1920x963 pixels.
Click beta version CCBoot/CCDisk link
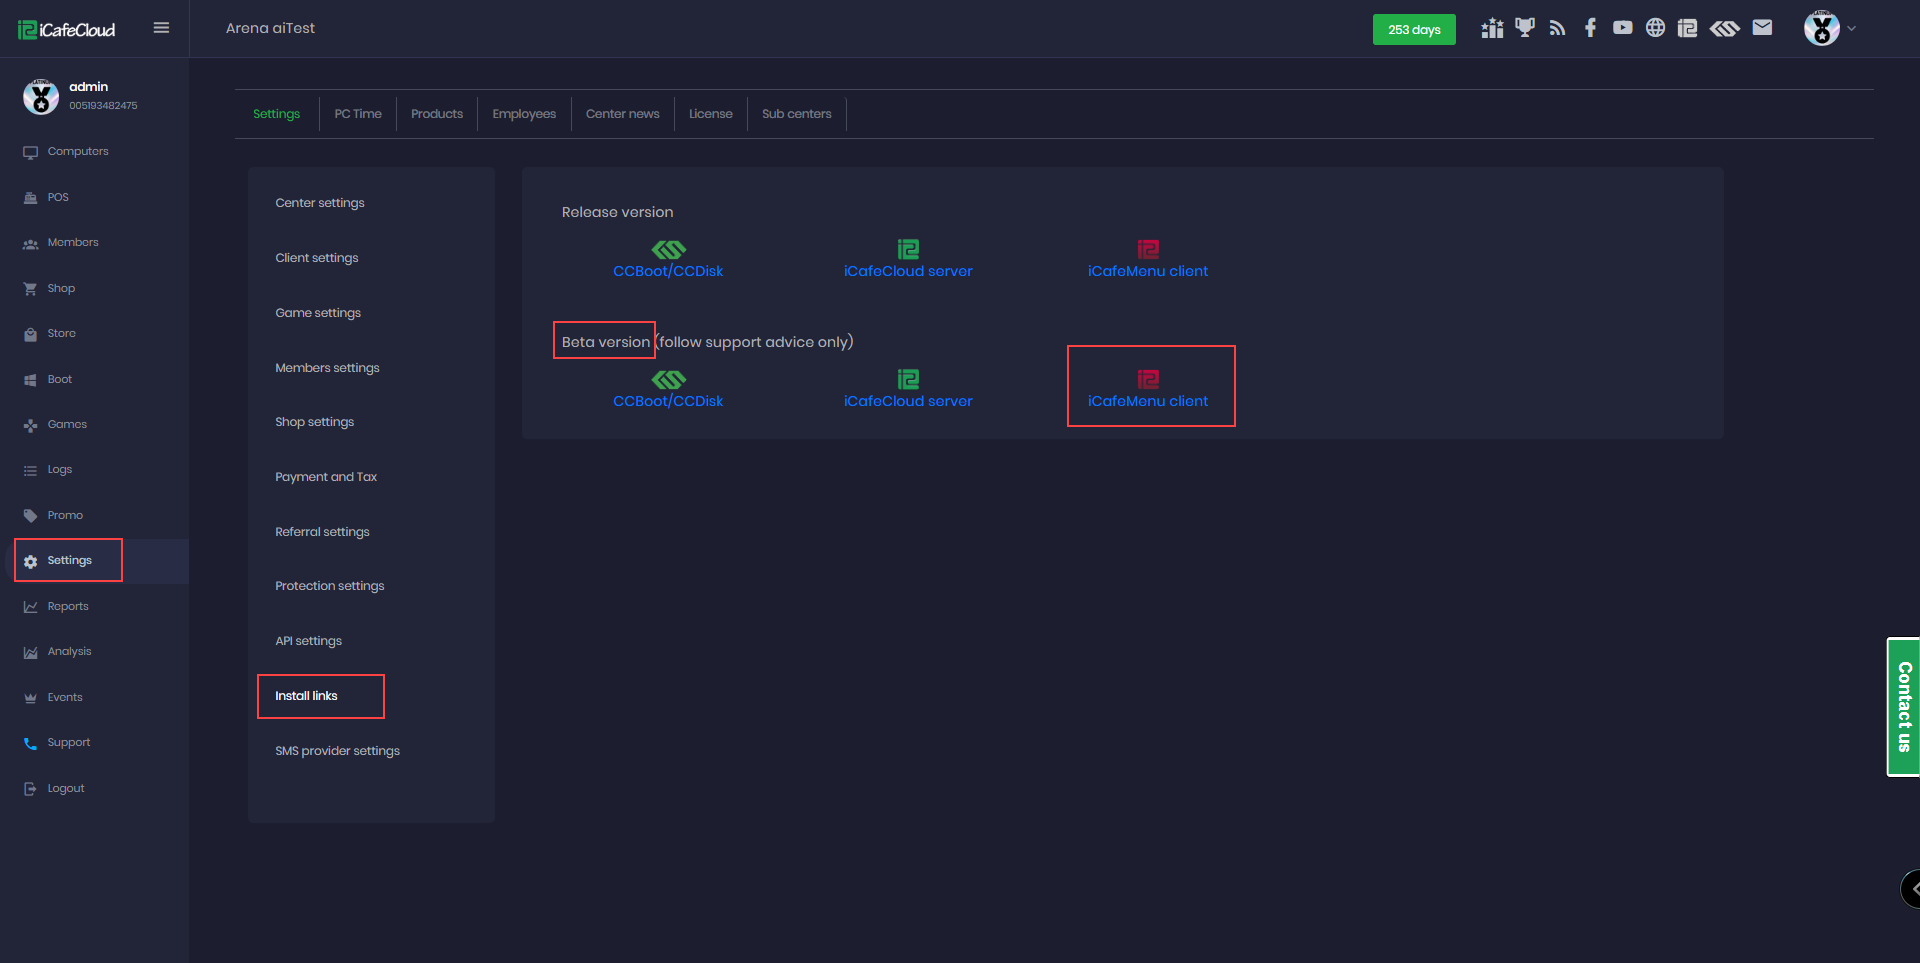(x=668, y=401)
